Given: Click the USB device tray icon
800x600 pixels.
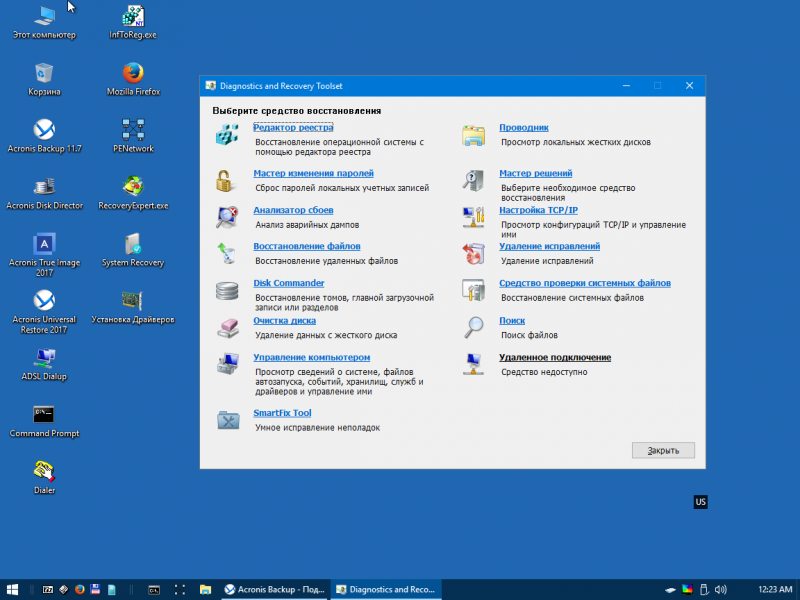Looking at the screenshot, I should pyautogui.click(x=704, y=590).
